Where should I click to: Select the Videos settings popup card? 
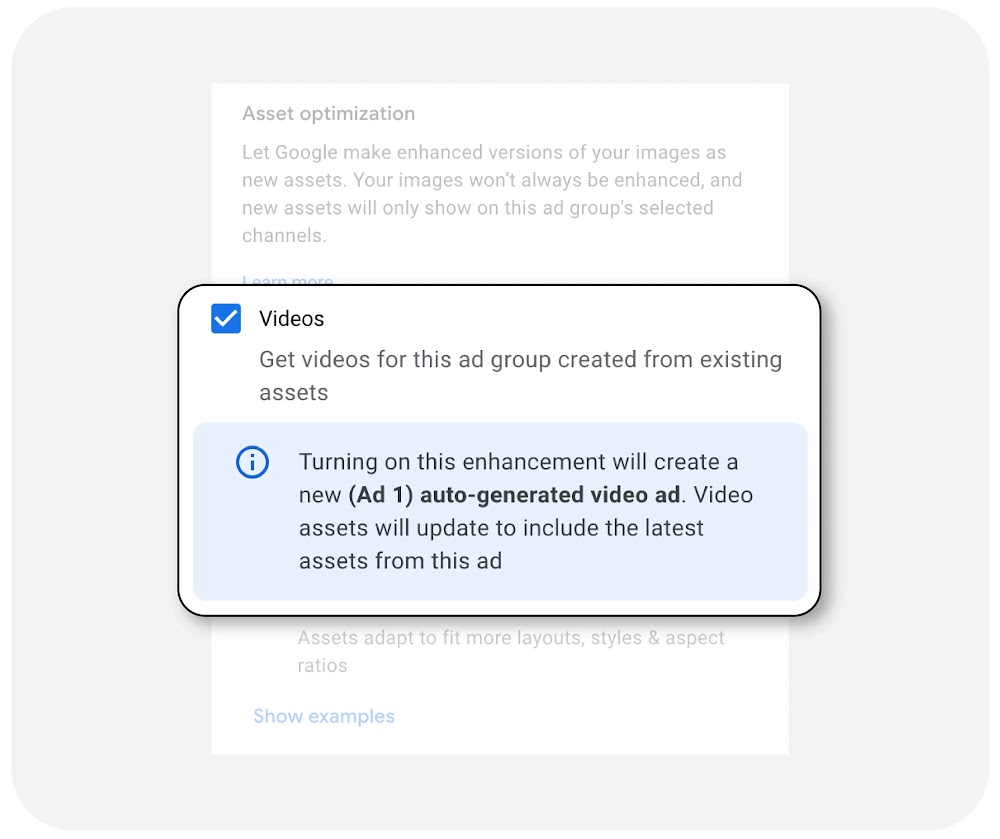[x=500, y=450]
